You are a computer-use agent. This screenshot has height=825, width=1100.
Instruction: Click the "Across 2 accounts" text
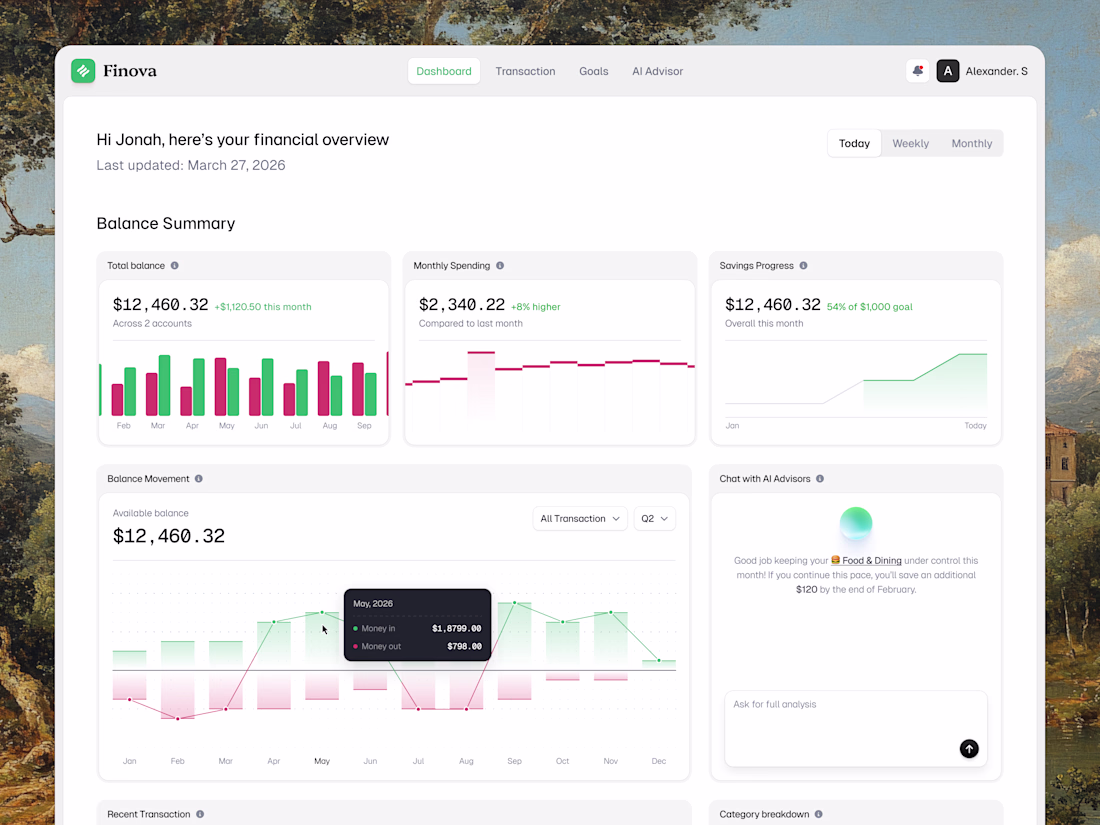point(152,323)
